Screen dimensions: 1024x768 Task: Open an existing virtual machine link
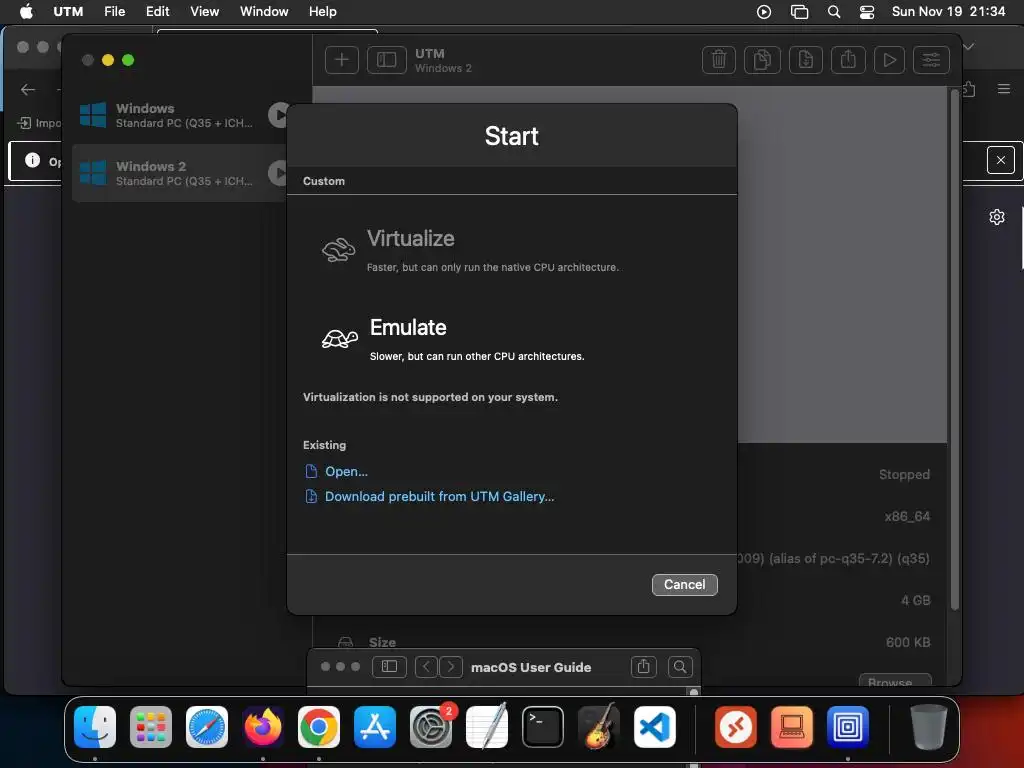(346, 472)
